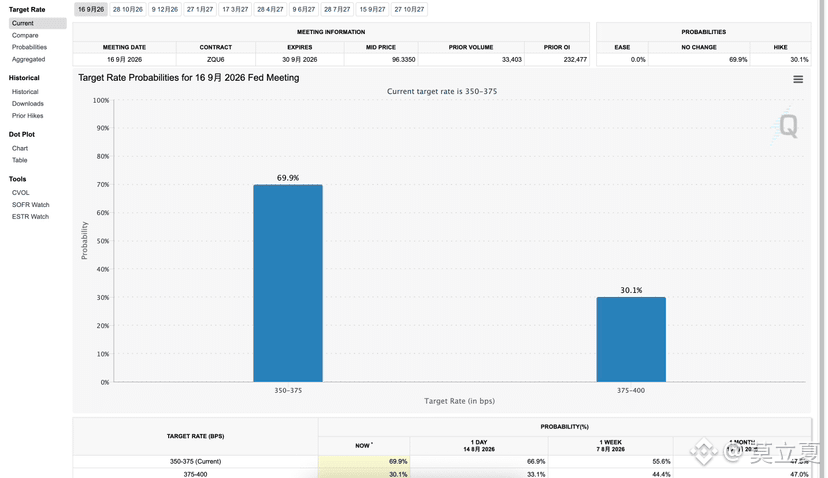The width and height of the screenshot is (828, 478).
Task: Select the 28 7月27 meeting tab
Action: point(337,10)
